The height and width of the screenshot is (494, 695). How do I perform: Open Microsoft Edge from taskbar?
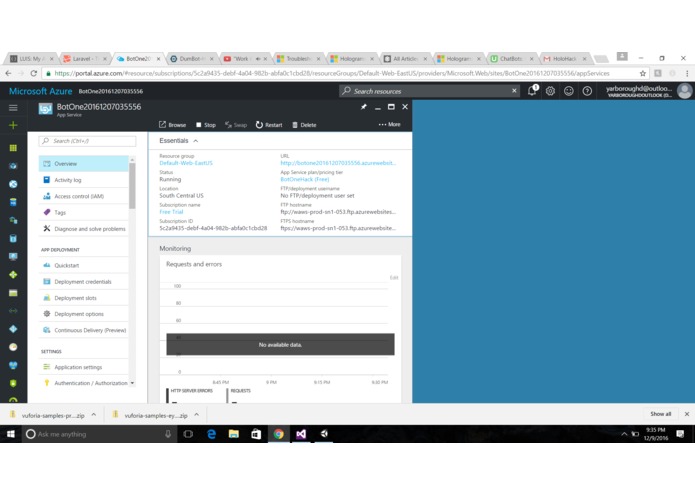[x=211, y=434]
